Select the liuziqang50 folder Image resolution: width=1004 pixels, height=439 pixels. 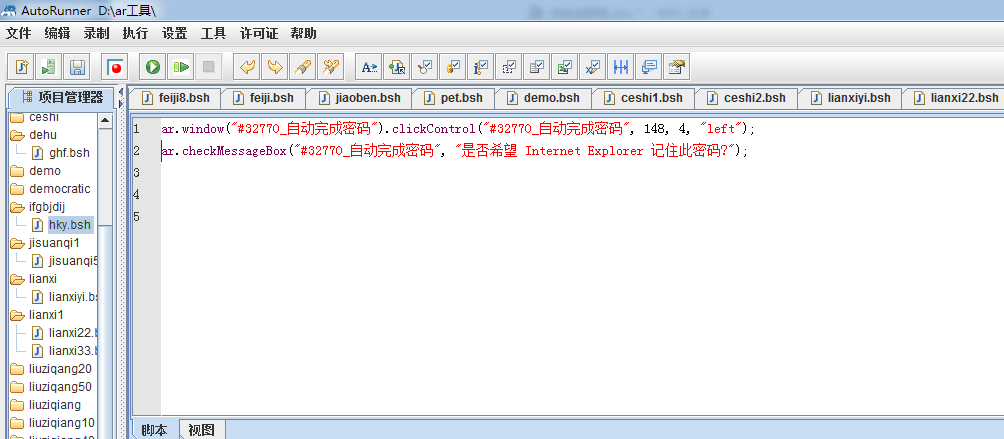[x=60, y=387]
